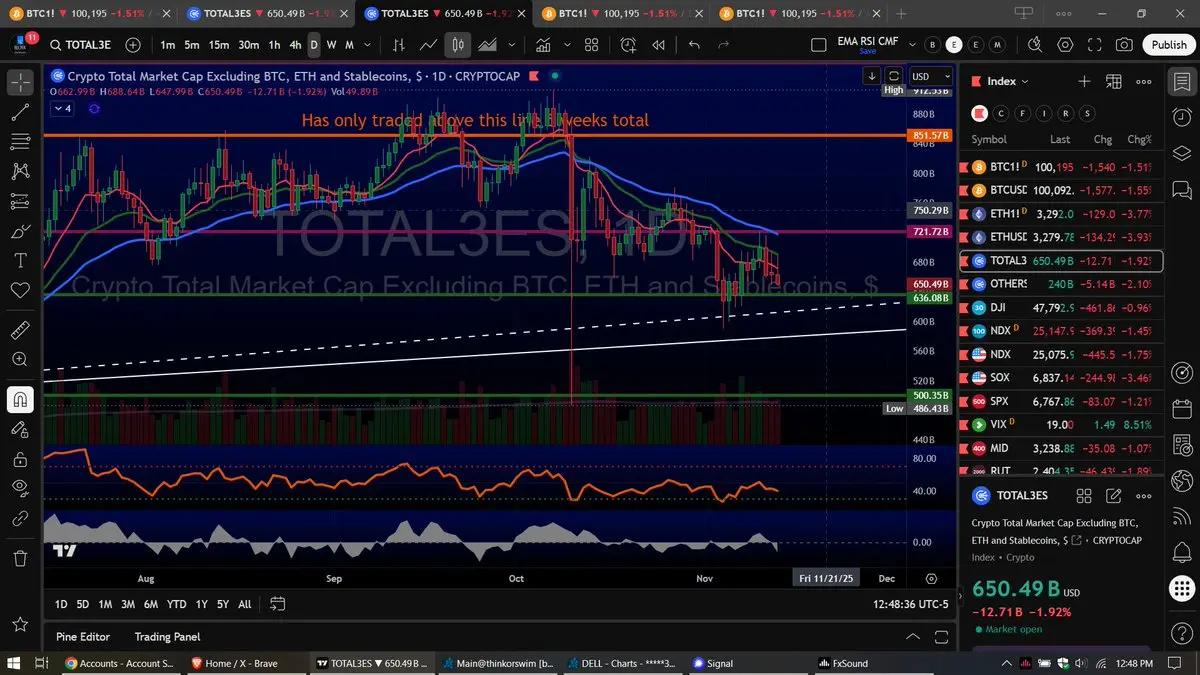
Task: Toggle the red flag watchlist filter
Action: pyautogui.click(x=981, y=113)
